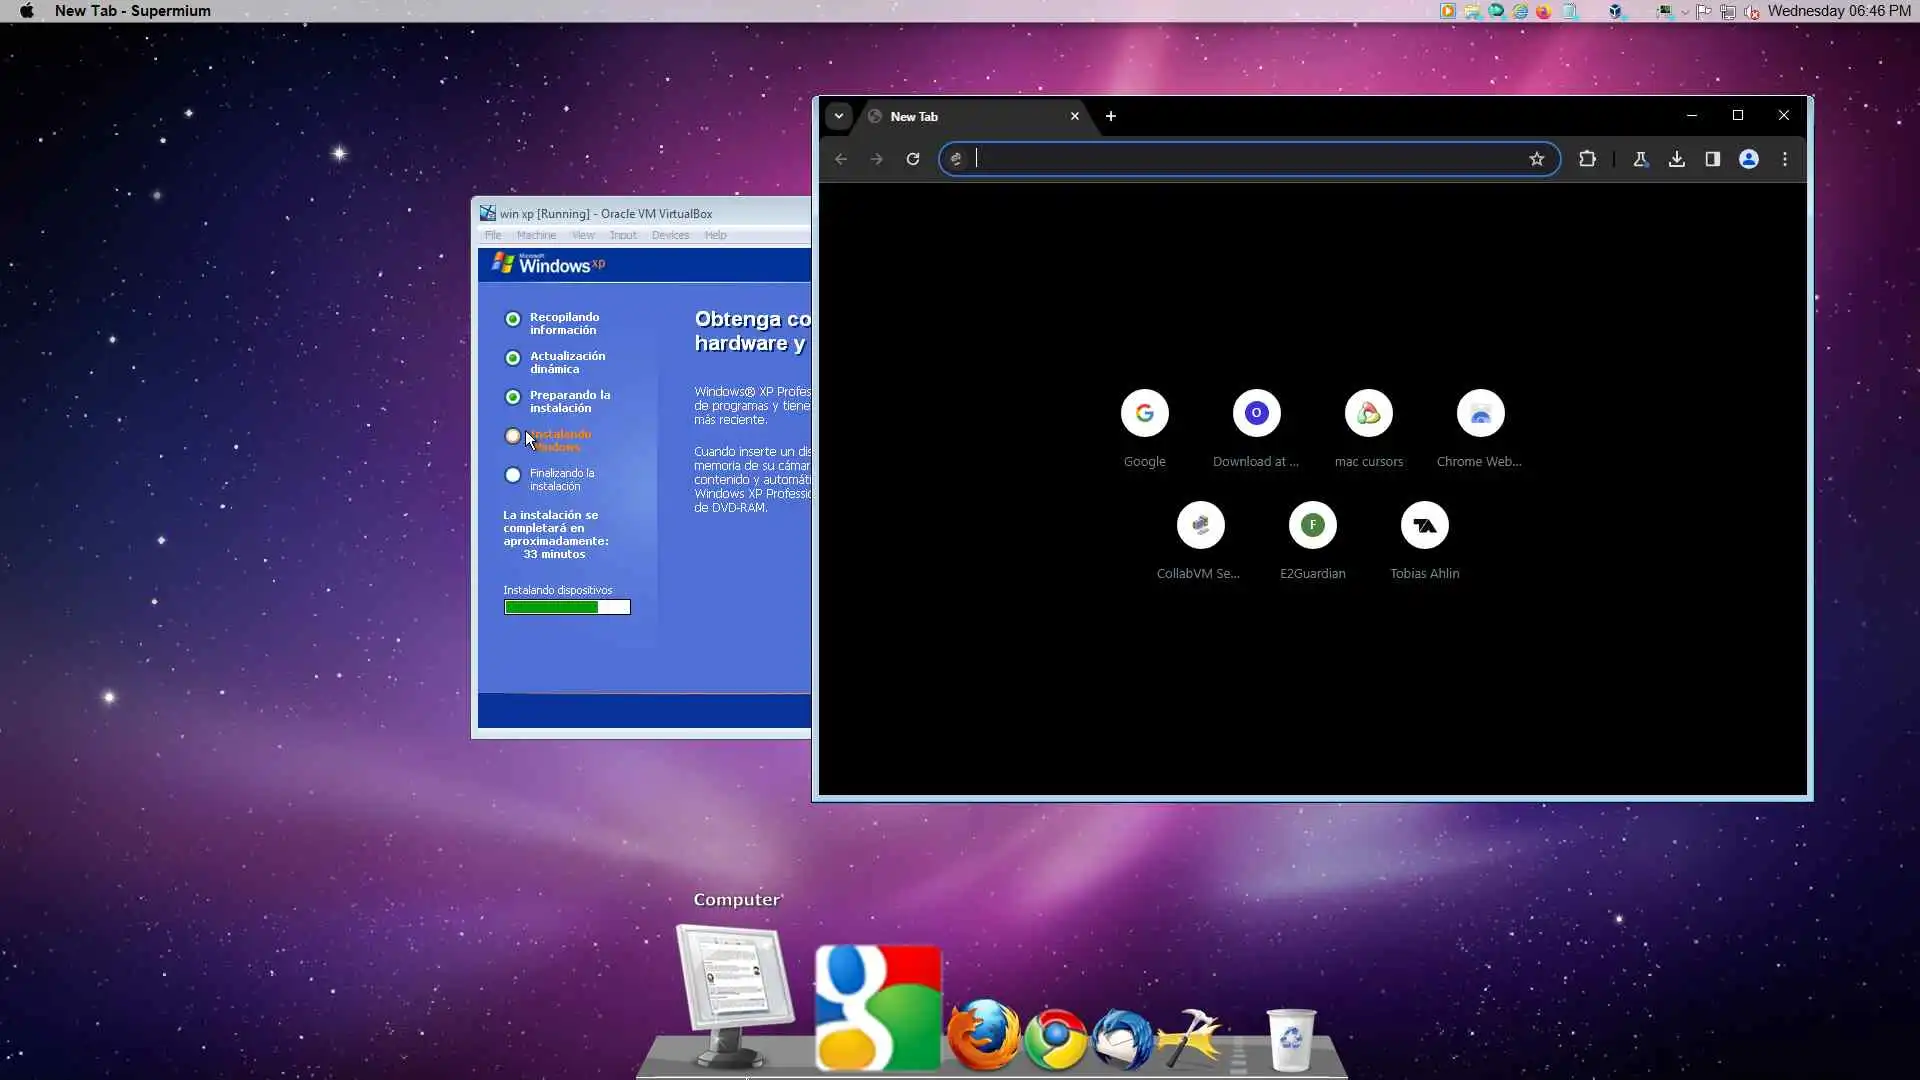Select the 'Finalizando la instalación' radio step
Viewport: 1920px width, 1080px height.
coord(513,475)
